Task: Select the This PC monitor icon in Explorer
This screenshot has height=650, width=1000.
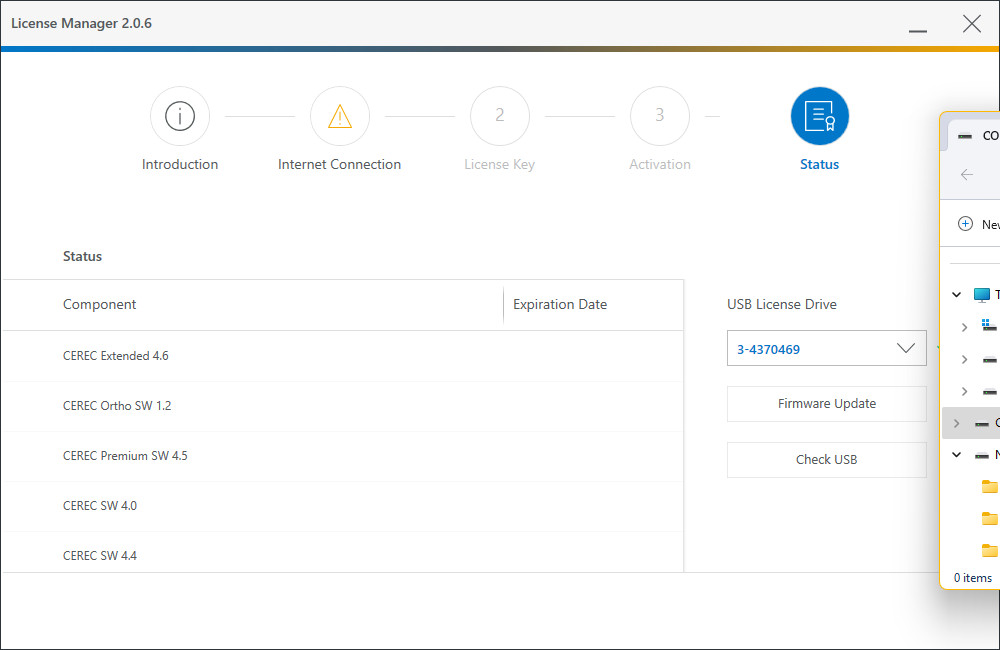Action: point(982,294)
